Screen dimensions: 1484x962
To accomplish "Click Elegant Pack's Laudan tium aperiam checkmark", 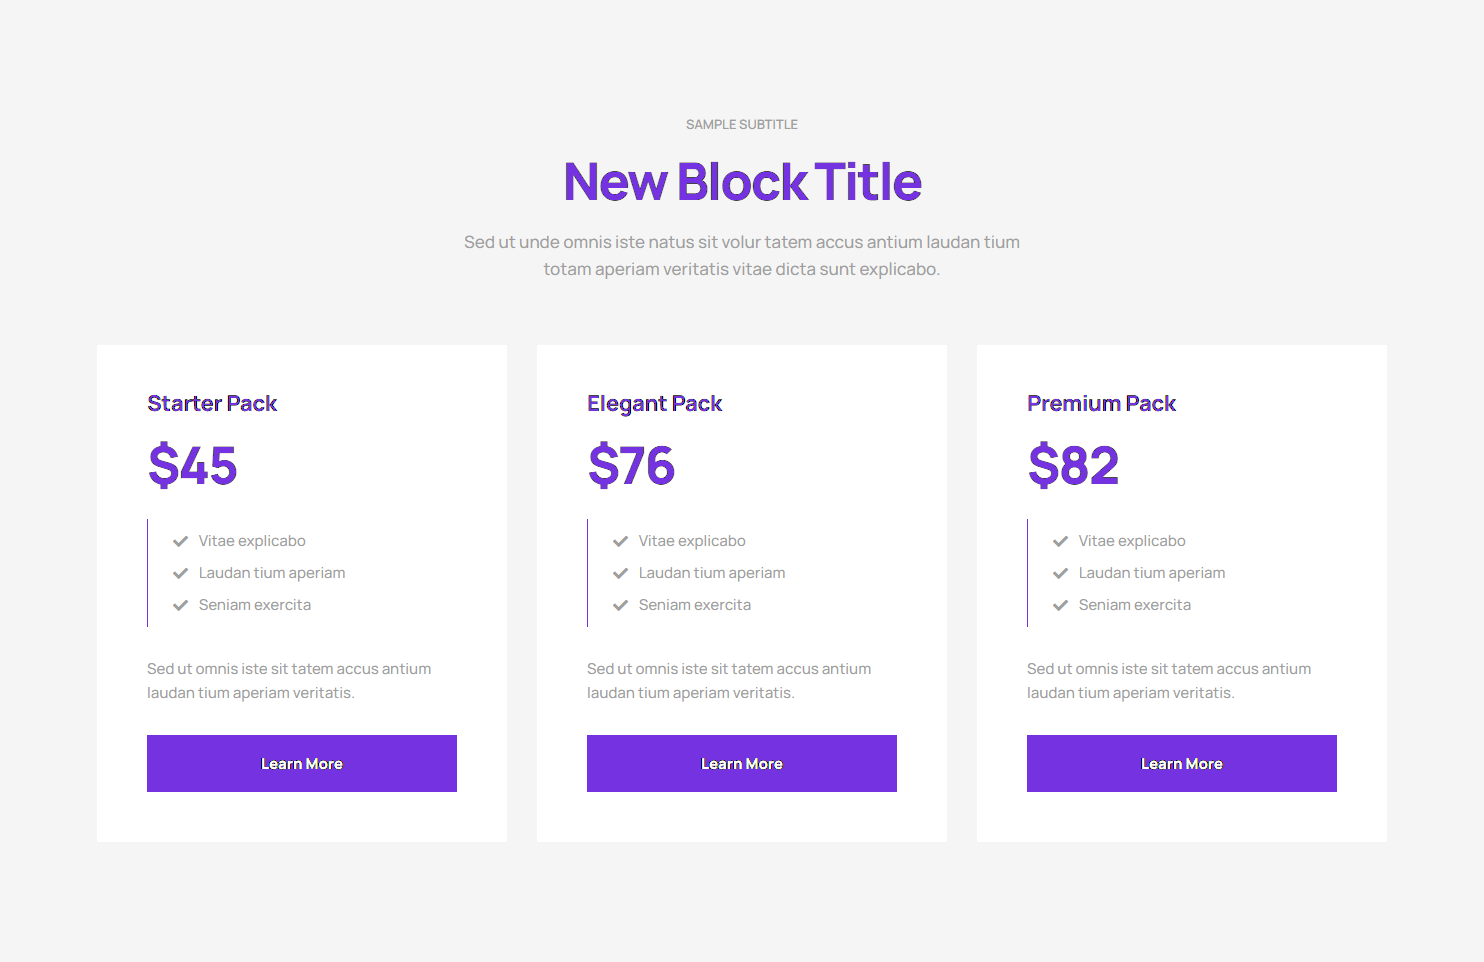I will point(621,573).
